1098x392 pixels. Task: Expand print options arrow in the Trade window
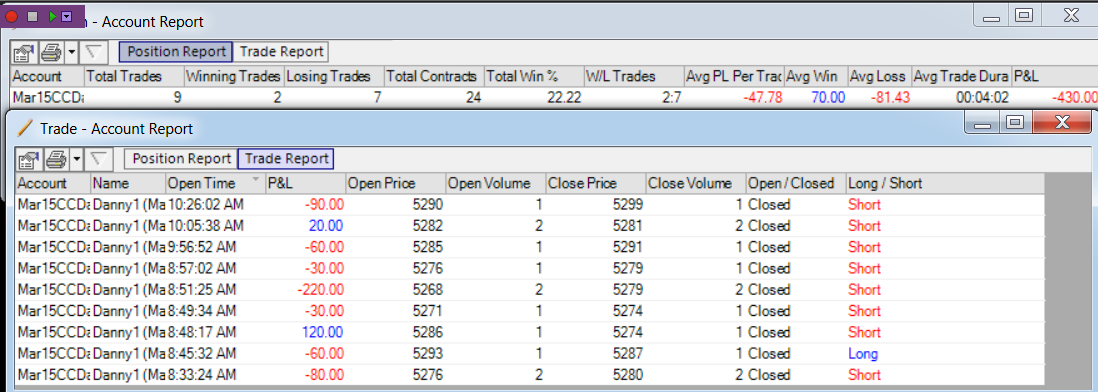point(76,160)
